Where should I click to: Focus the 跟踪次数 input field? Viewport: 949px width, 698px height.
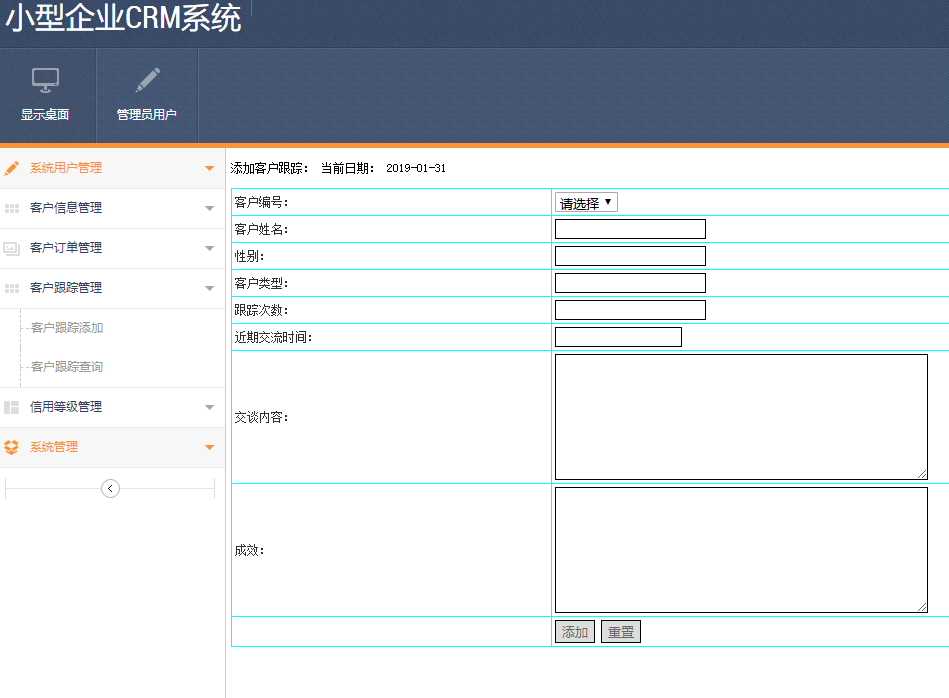630,310
